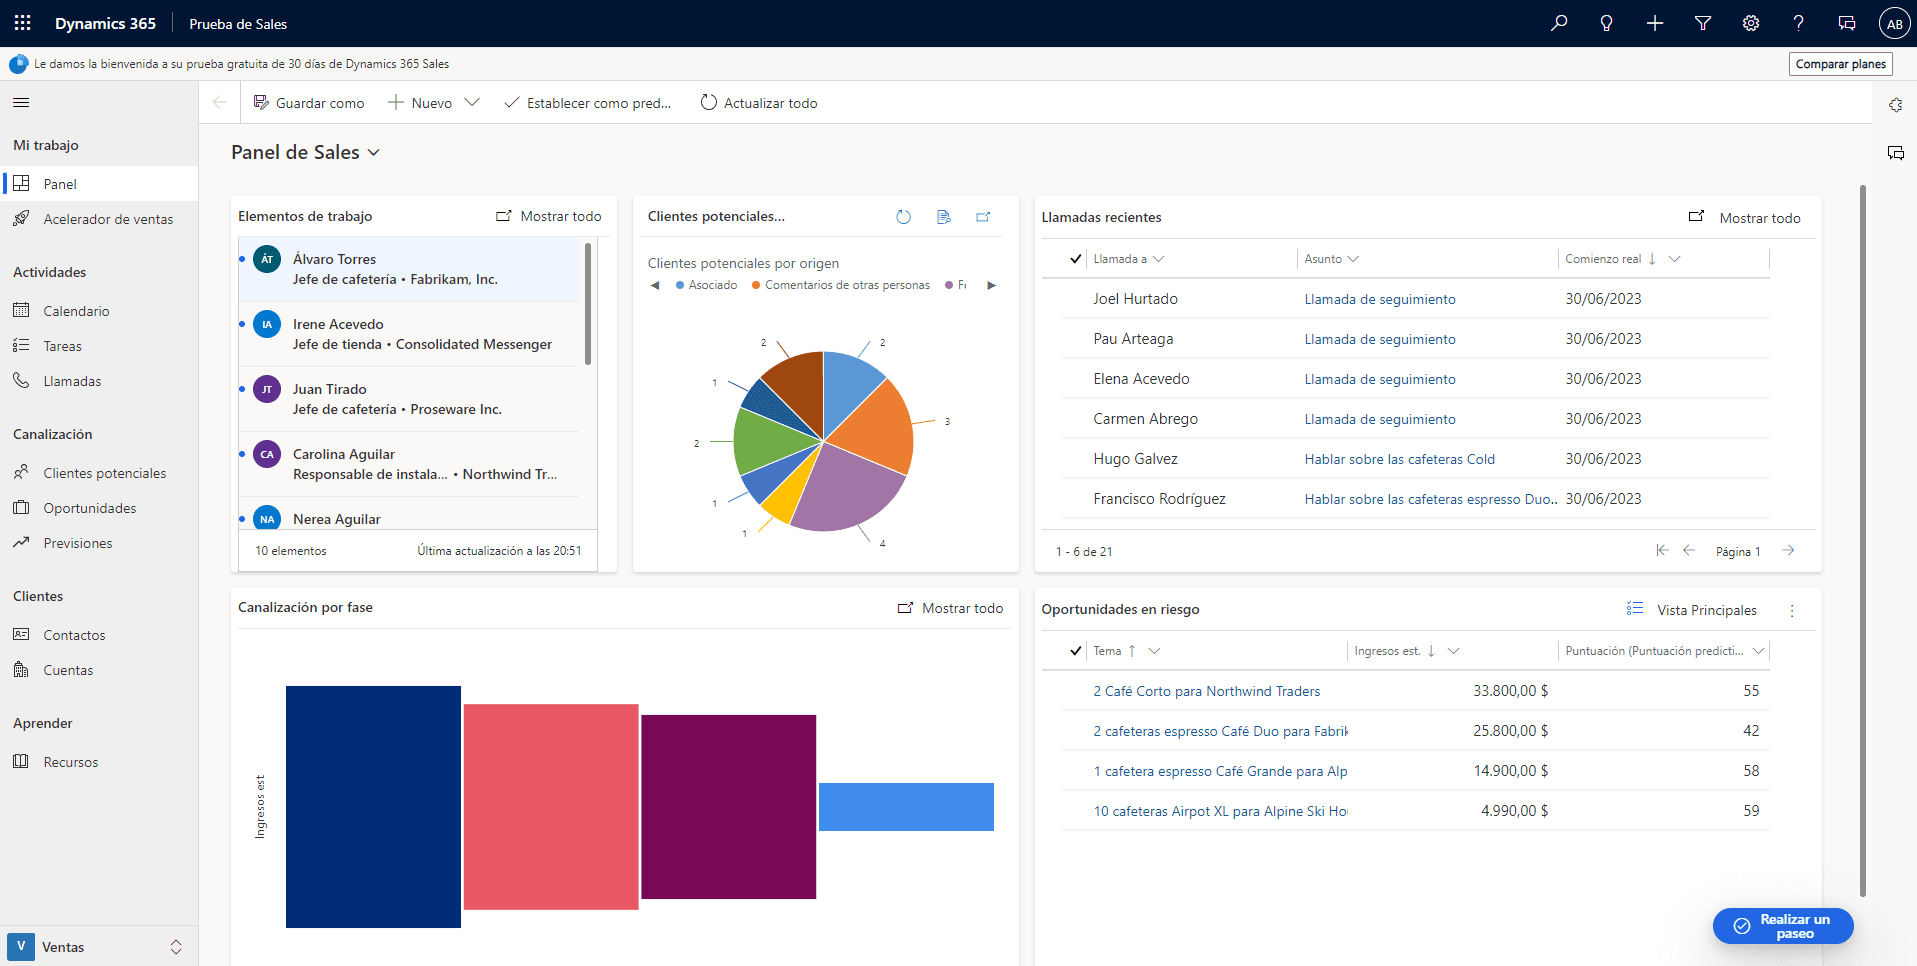Click Realizar un paseo button
1917x966 pixels.
(x=1783, y=926)
